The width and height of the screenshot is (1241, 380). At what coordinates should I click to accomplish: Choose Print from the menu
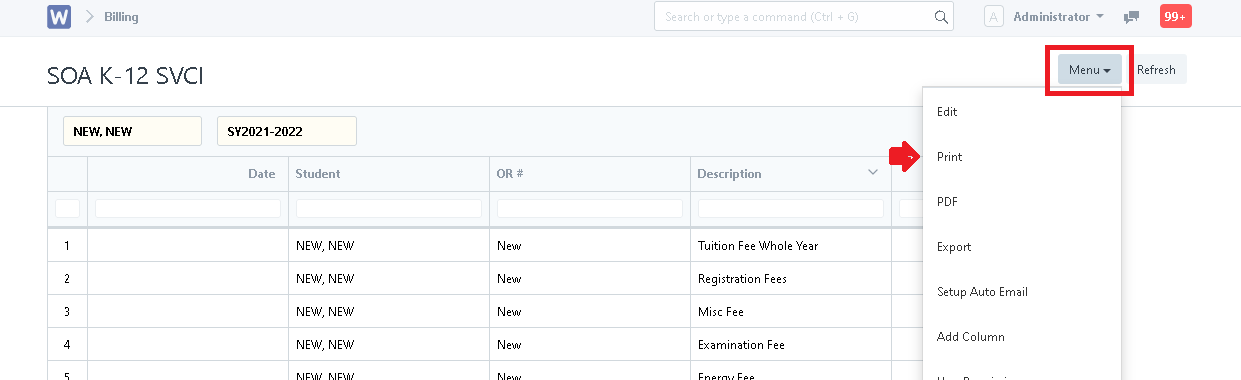click(1021, 157)
